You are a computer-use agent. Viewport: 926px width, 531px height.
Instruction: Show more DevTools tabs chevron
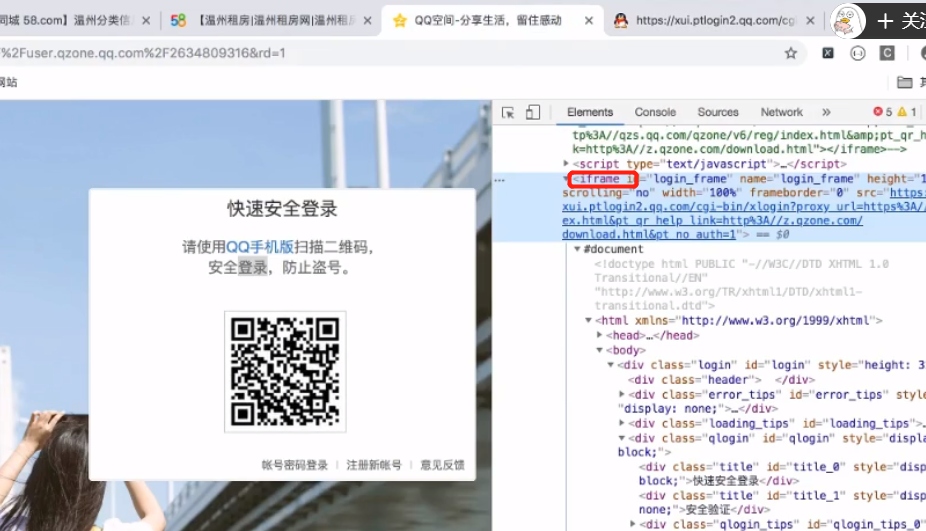(826, 112)
